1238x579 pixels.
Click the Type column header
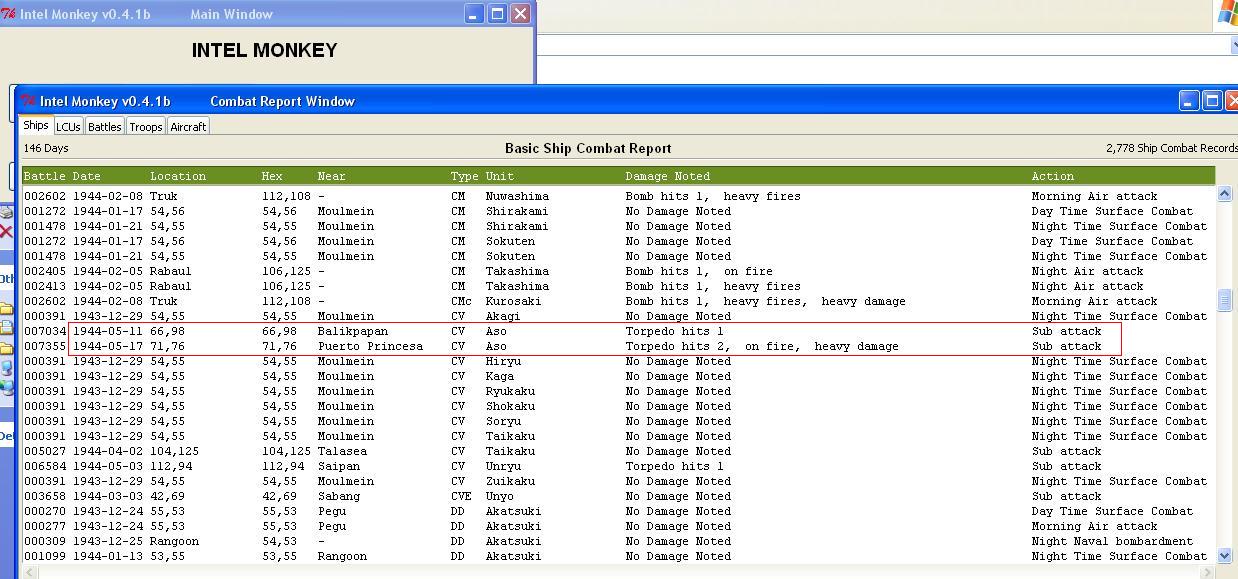coord(464,176)
